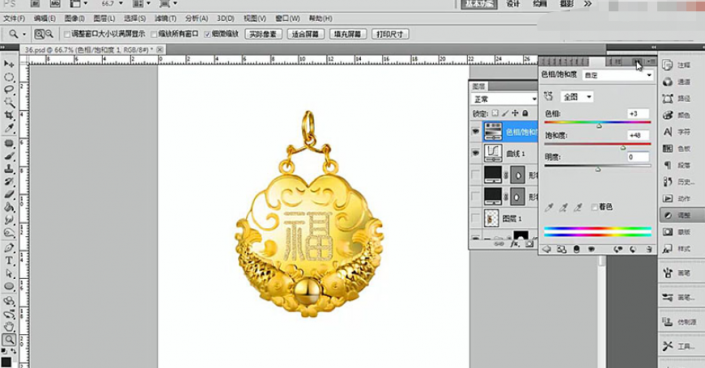
Task: Select the Pen tool
Action: [9, 247]
